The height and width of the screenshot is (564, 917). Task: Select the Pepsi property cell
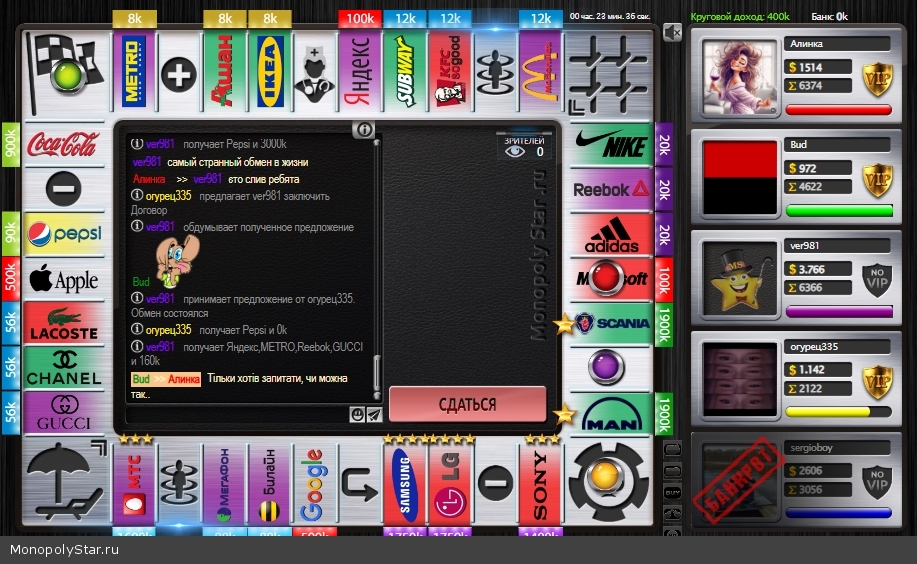pos(64,234)
